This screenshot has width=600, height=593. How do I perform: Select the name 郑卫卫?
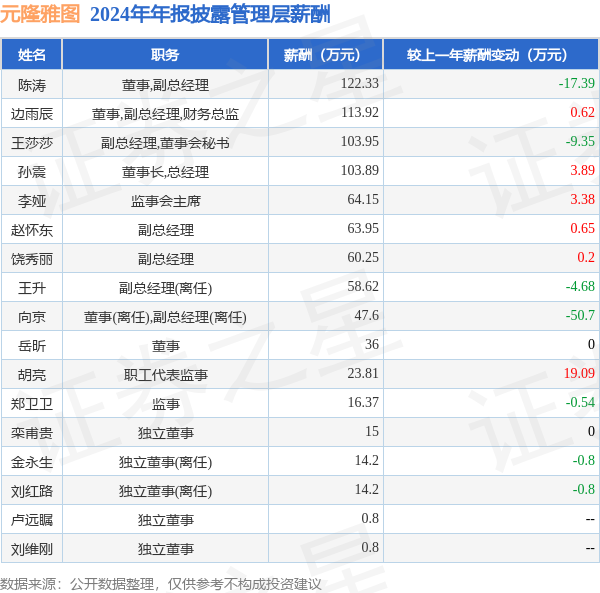32,404
